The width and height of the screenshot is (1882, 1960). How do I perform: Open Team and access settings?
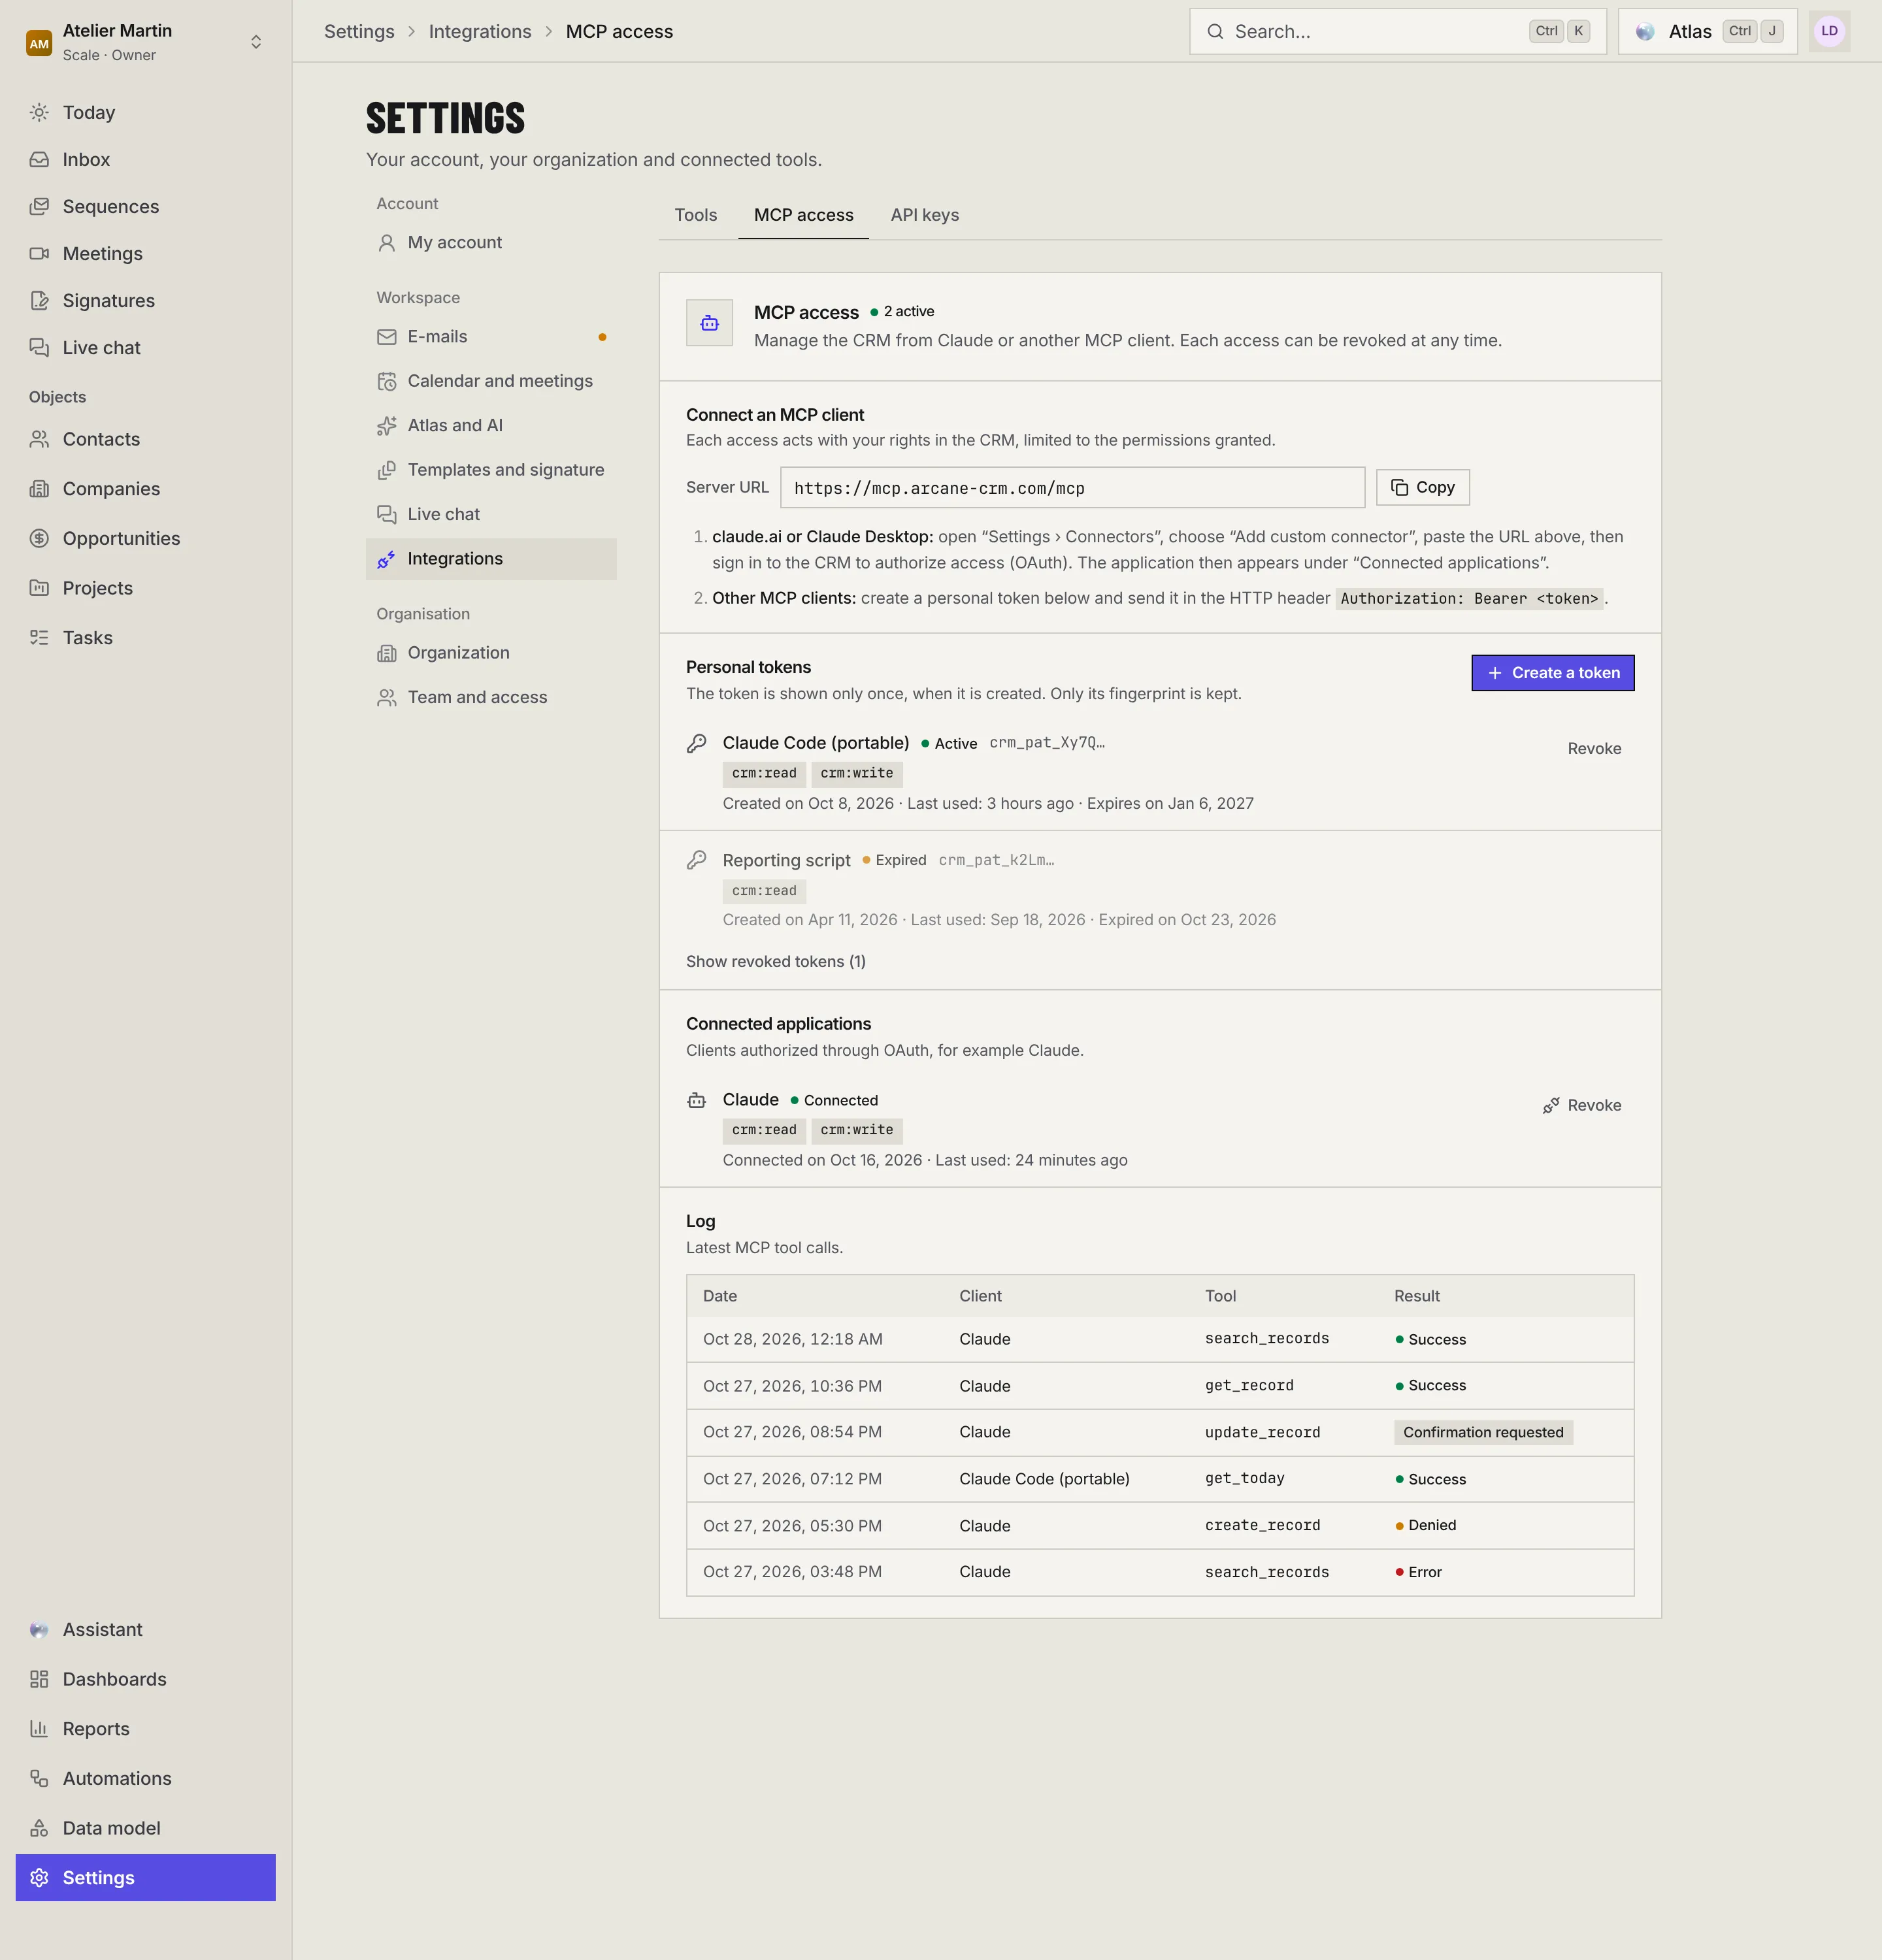pyautogui.click(x=491, y=698)
